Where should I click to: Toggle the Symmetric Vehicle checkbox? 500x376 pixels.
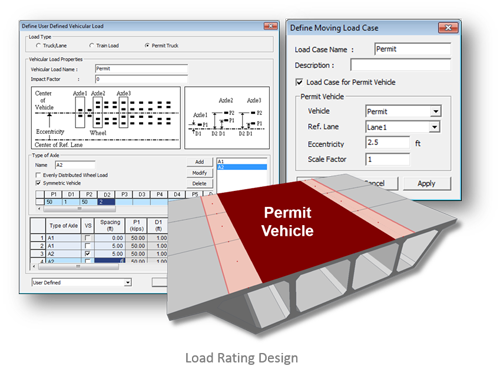[38, 183]
